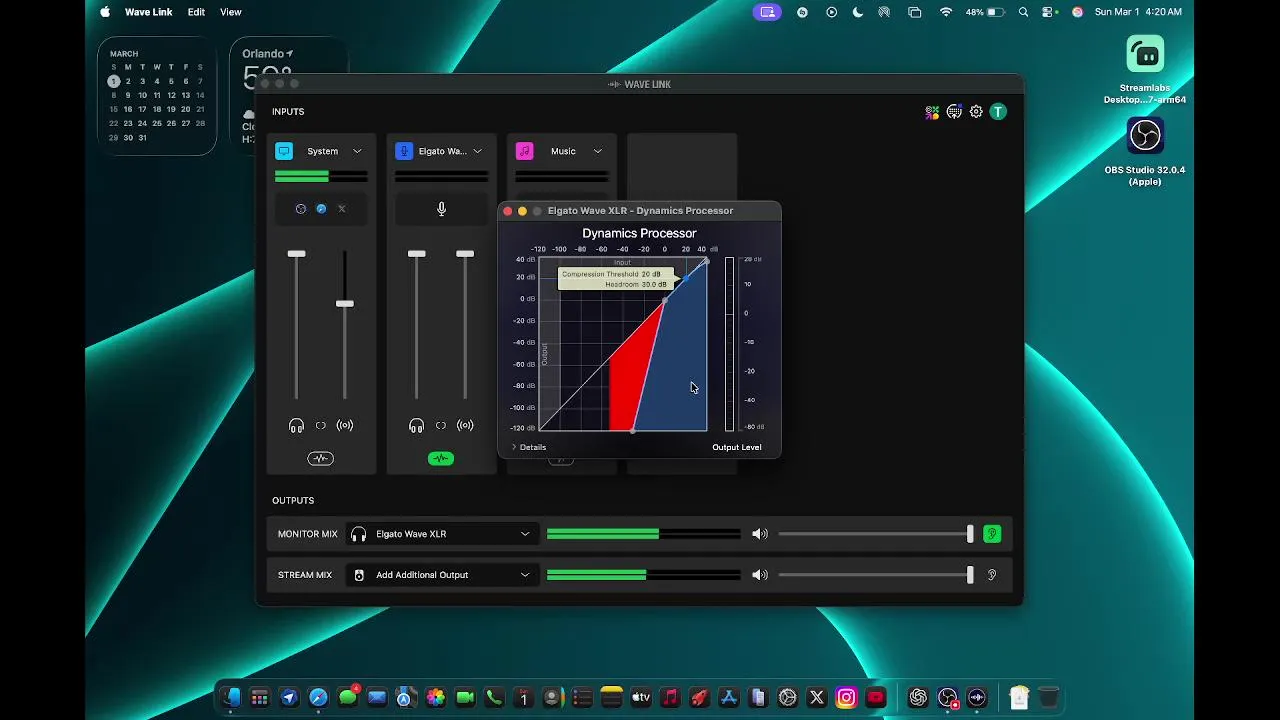This screenshot has height=720, width=1280.
Task: Expand Music channel dropdown chevron
Action: point(597,151)
